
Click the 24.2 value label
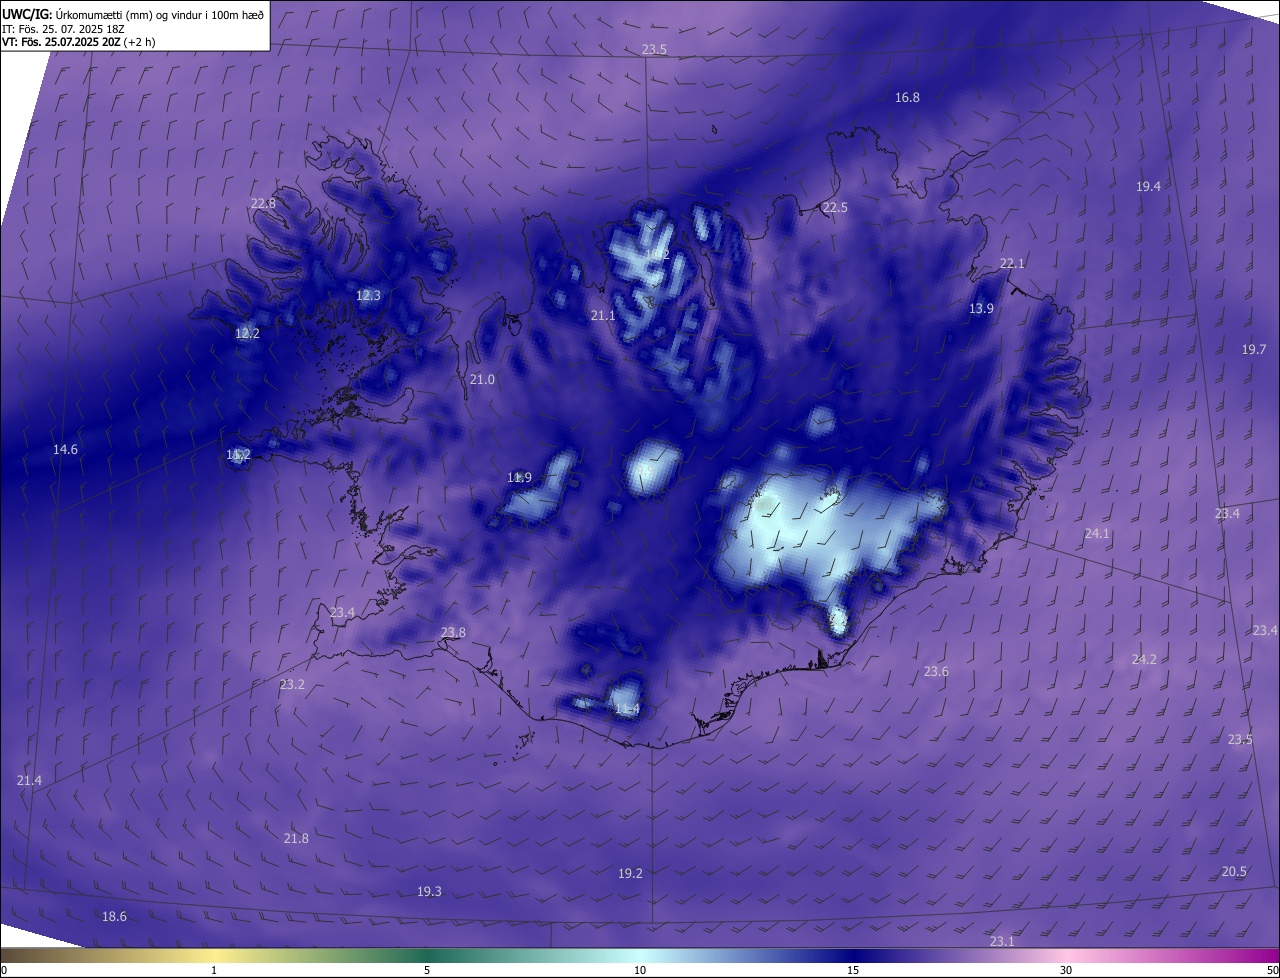point(1144,659)
